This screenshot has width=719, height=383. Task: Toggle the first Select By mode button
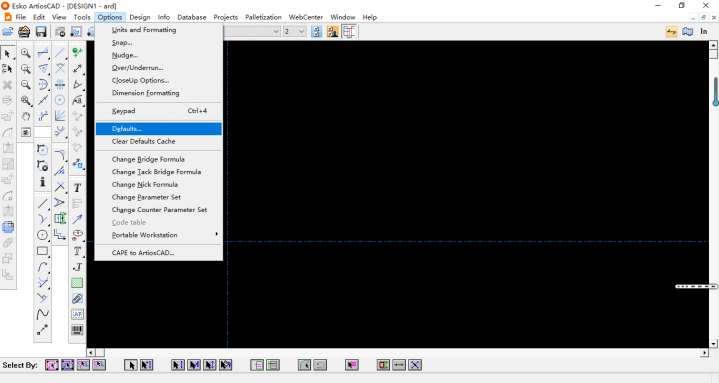[x=52, y=365]
